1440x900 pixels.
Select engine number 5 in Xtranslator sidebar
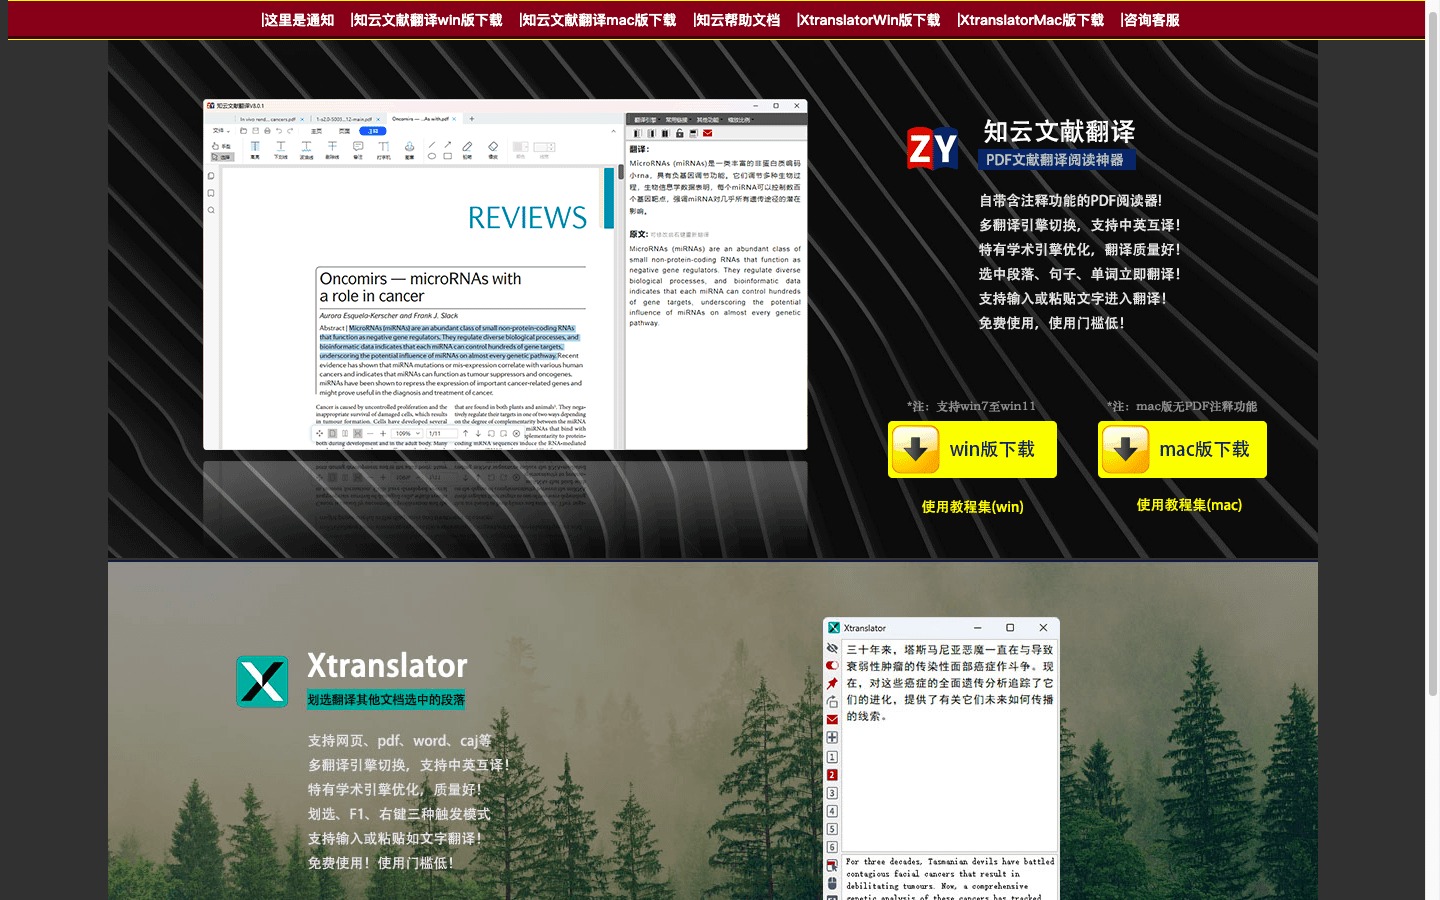[832, 829]
